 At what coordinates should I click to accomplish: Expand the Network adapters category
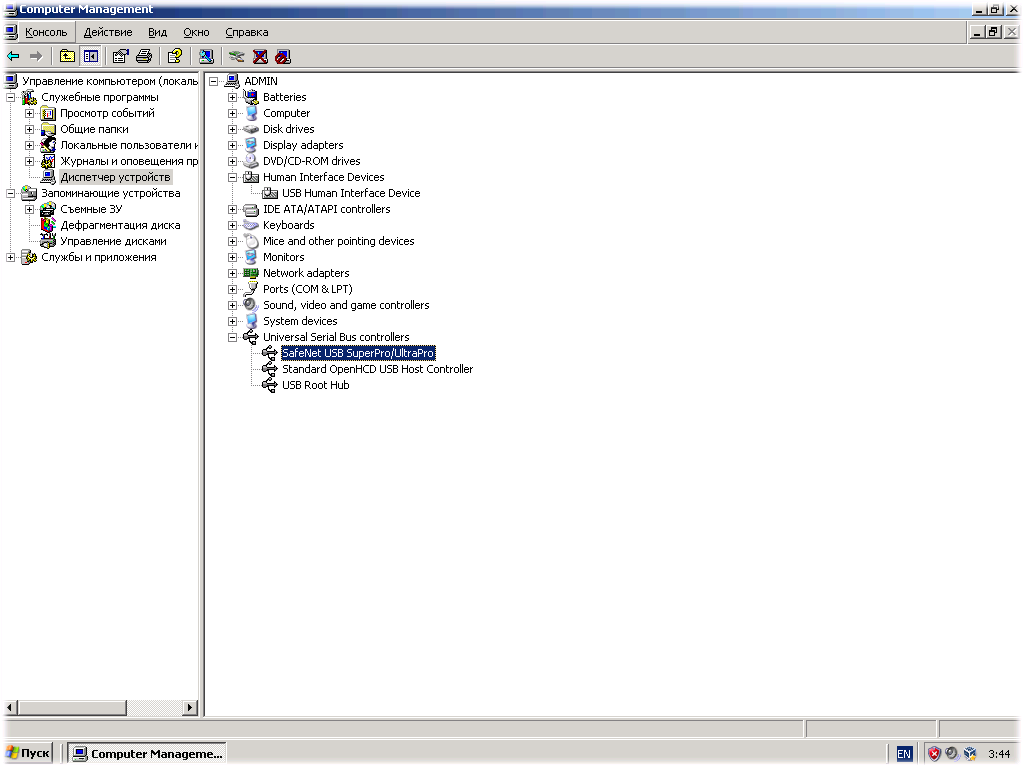(x=232, y=274)
